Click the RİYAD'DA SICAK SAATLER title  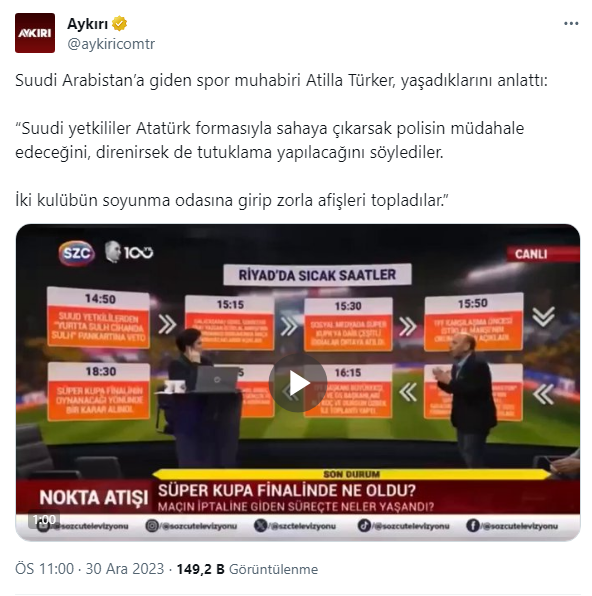pos(317,275)
